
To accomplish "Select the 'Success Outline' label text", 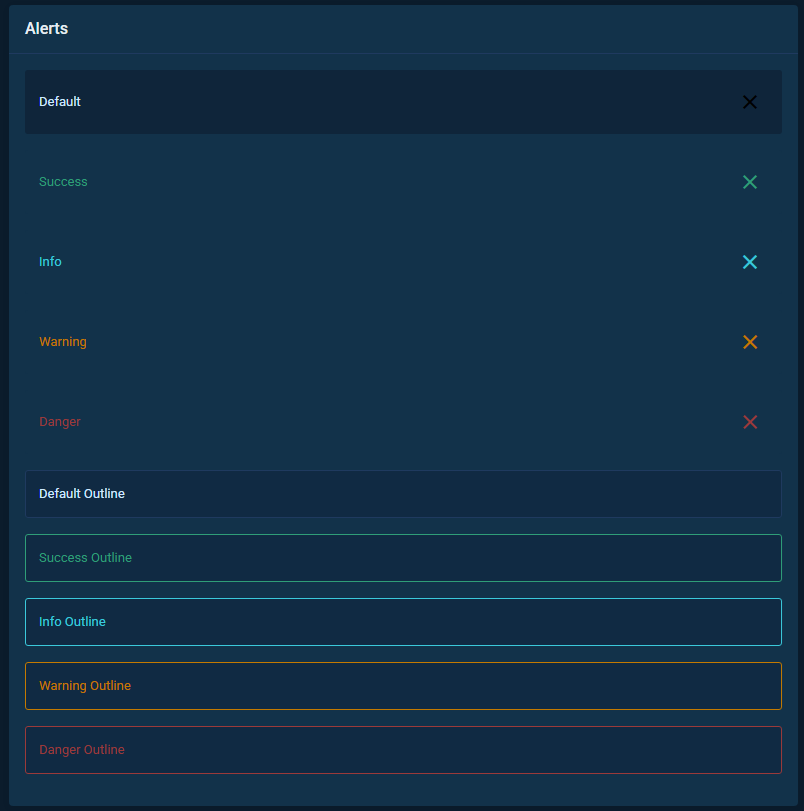I will [x=85, y=558].
